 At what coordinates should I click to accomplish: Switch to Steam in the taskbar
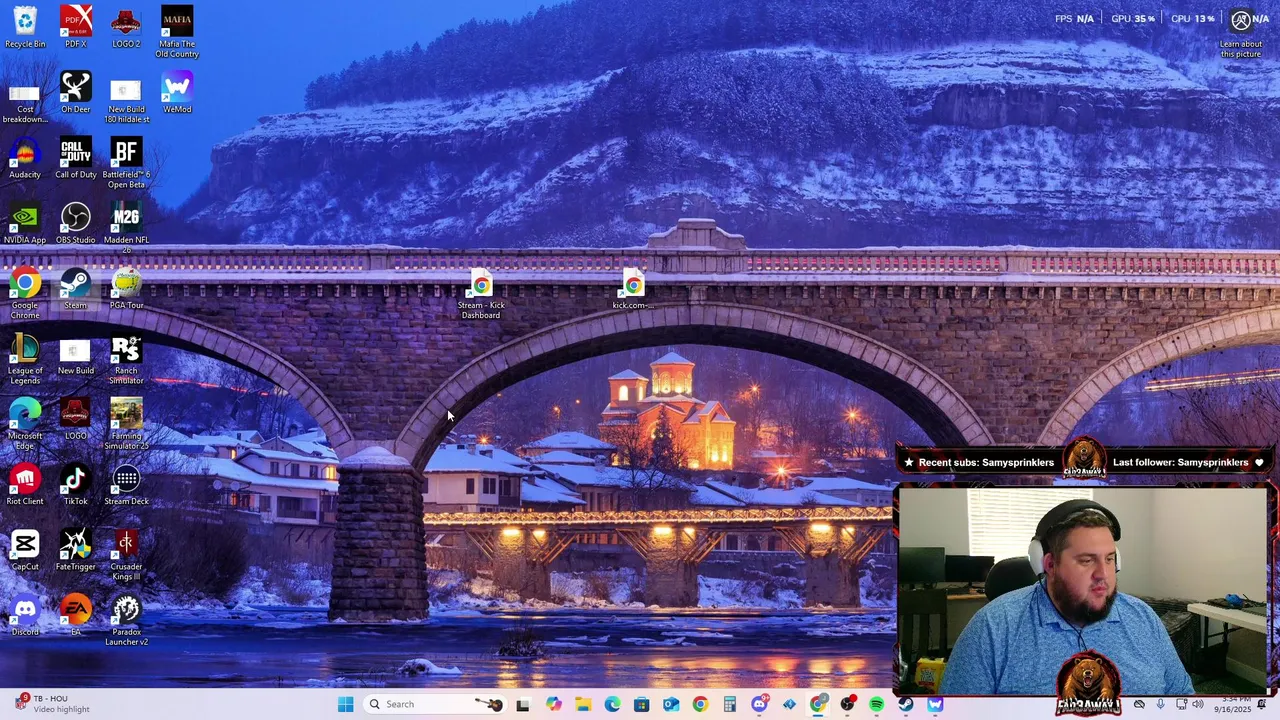(x=906, y=704)
